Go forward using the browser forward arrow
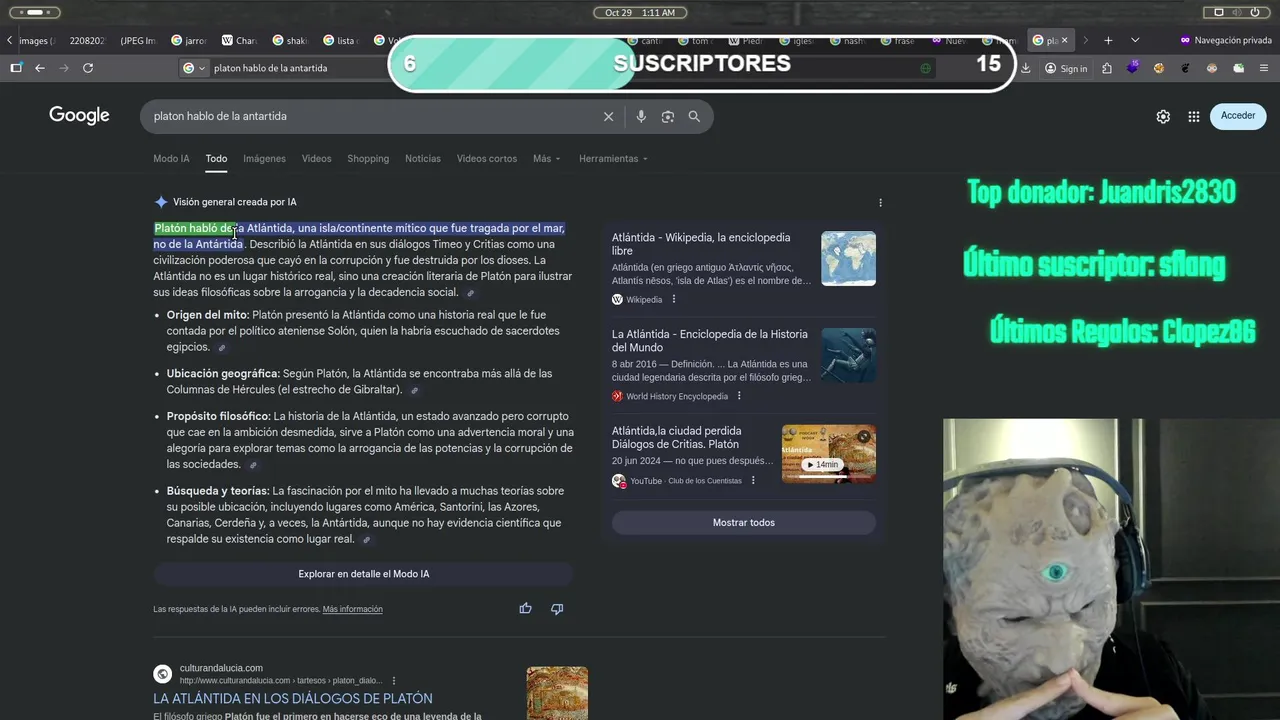 [x=64, y=68]
